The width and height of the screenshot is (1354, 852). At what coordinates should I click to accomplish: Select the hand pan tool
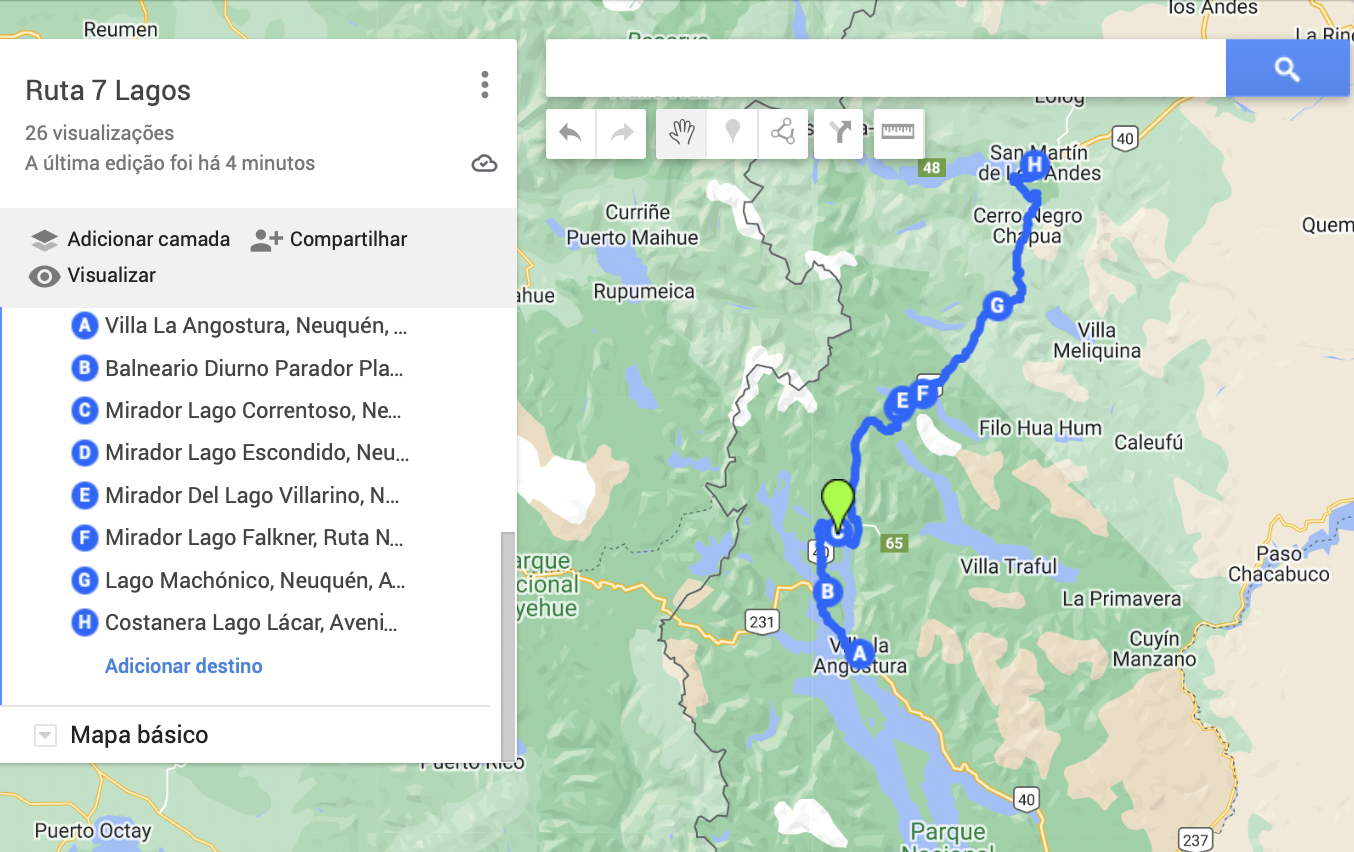tap(682, 133)
